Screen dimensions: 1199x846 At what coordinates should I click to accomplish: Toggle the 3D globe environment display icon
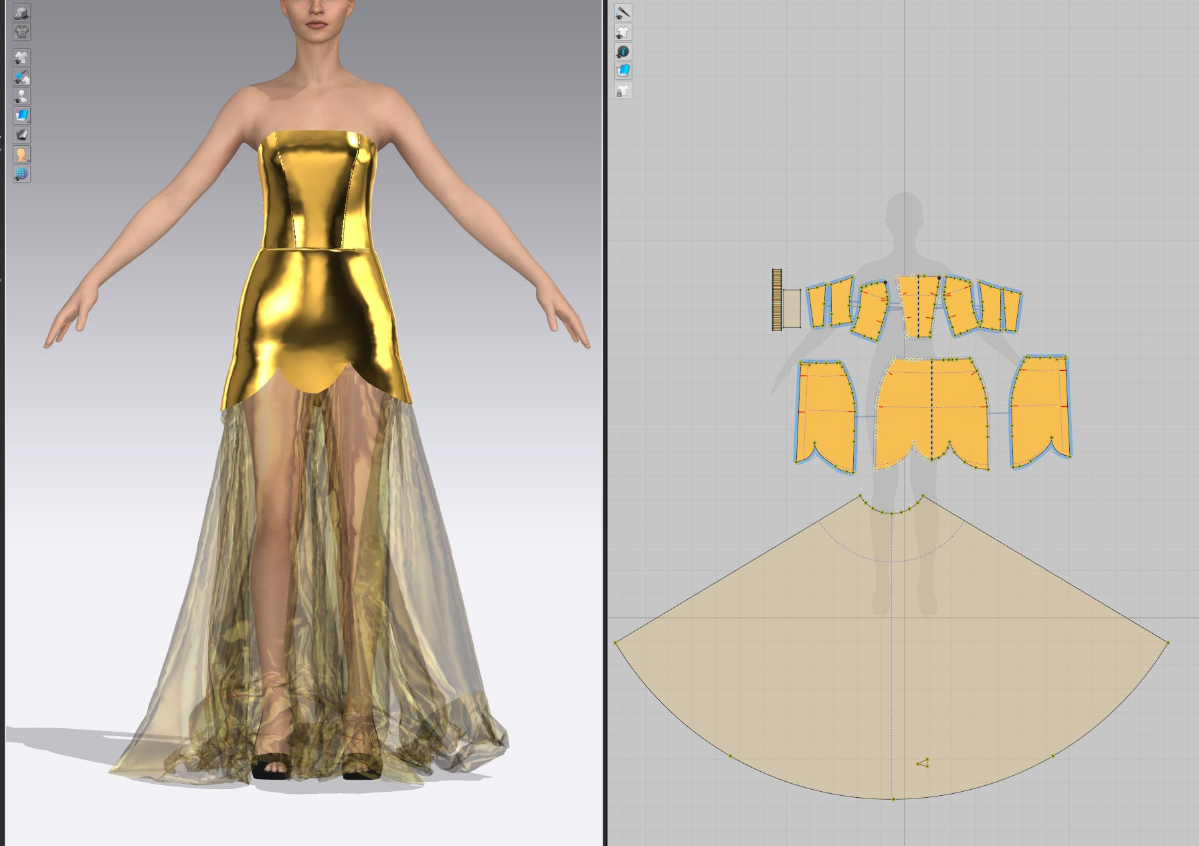click(21, 174)
